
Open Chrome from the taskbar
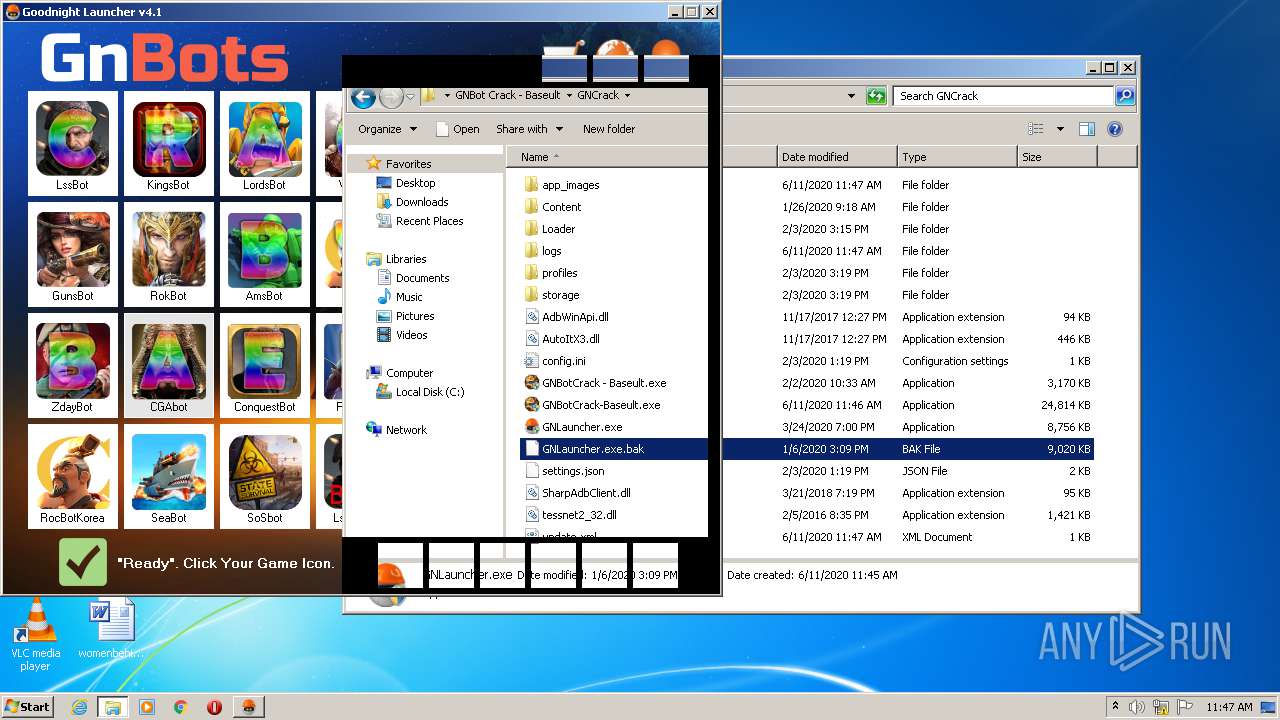click(x=180, y=707)
